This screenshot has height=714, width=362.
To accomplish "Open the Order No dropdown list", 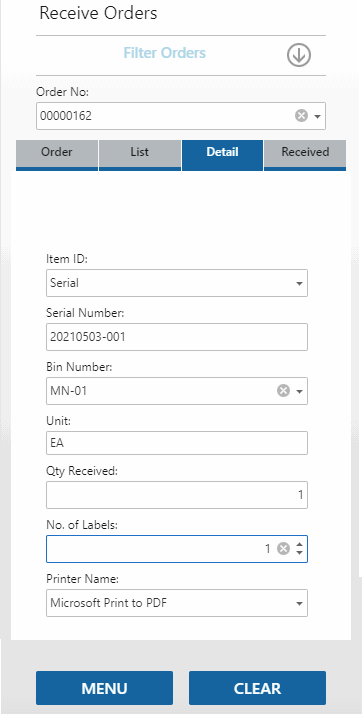I will pos(317,117).
